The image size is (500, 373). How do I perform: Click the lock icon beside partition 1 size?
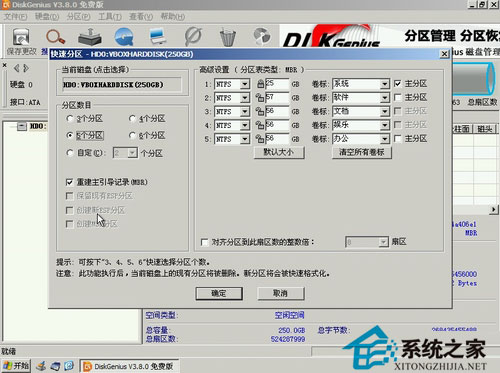pos(260,84)
